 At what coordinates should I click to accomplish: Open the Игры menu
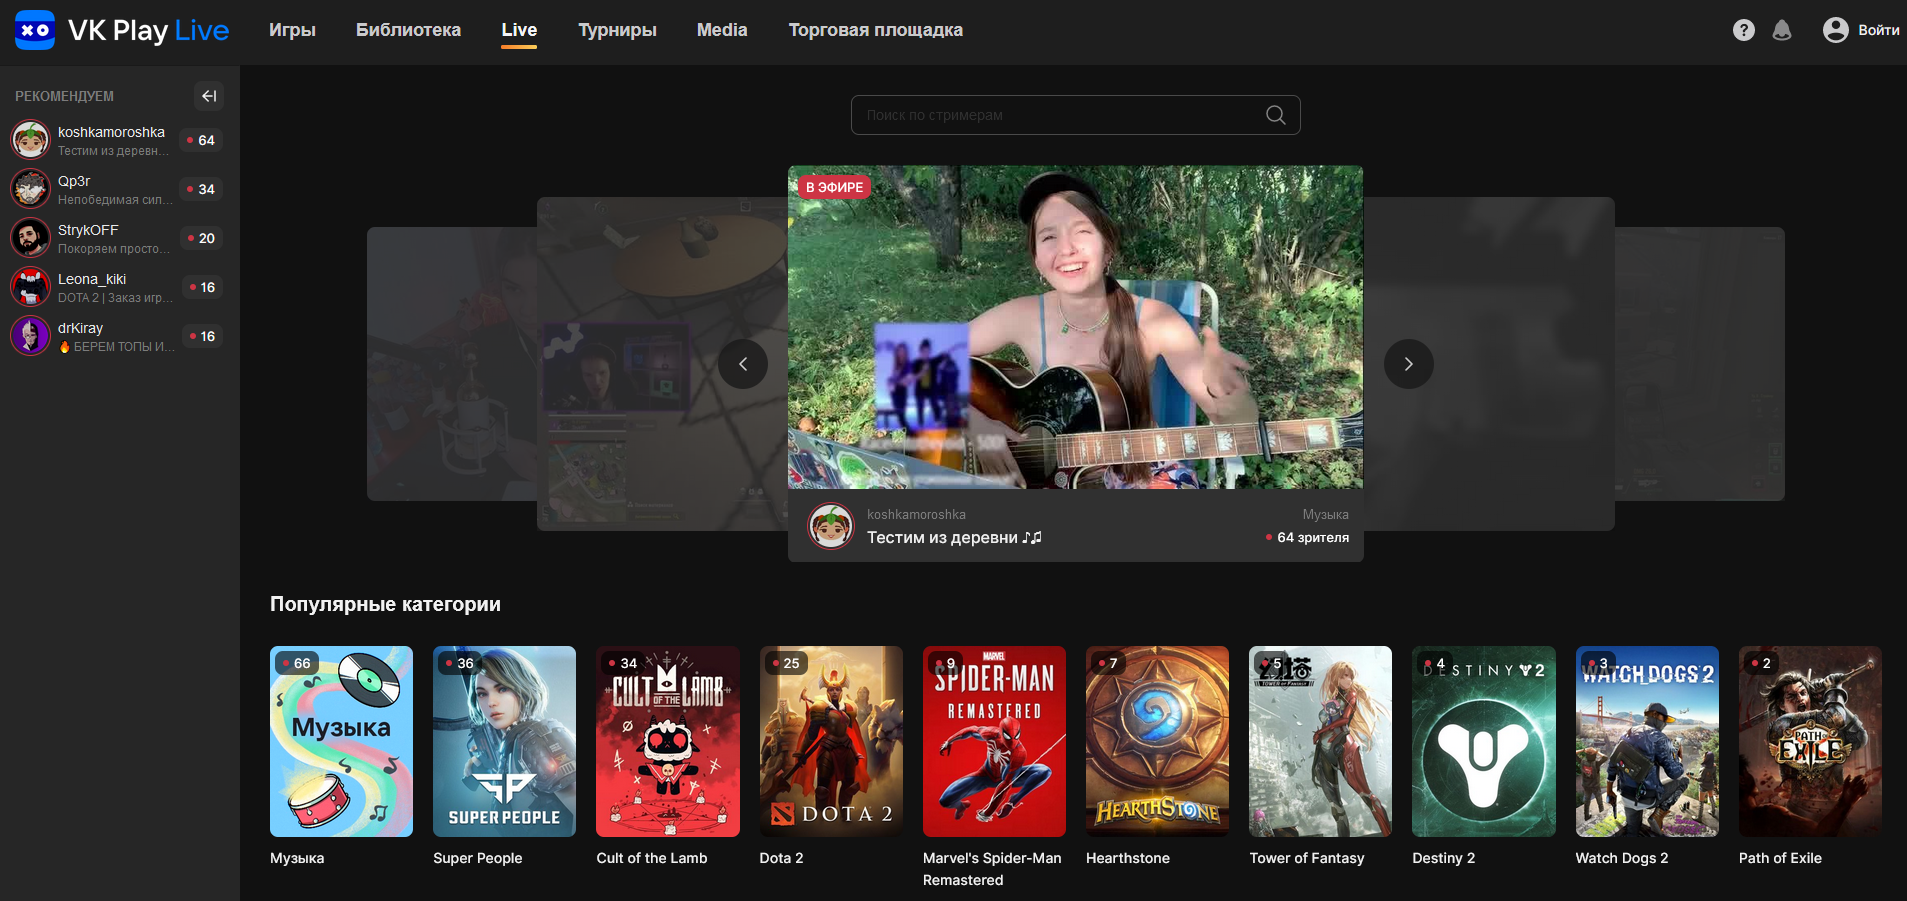(x=292, y=30)
